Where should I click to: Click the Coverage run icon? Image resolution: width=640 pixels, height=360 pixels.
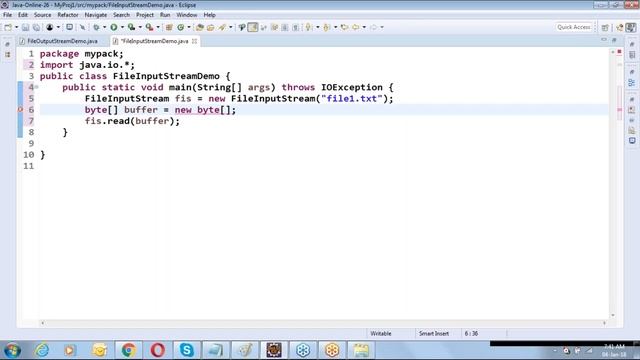131,27
